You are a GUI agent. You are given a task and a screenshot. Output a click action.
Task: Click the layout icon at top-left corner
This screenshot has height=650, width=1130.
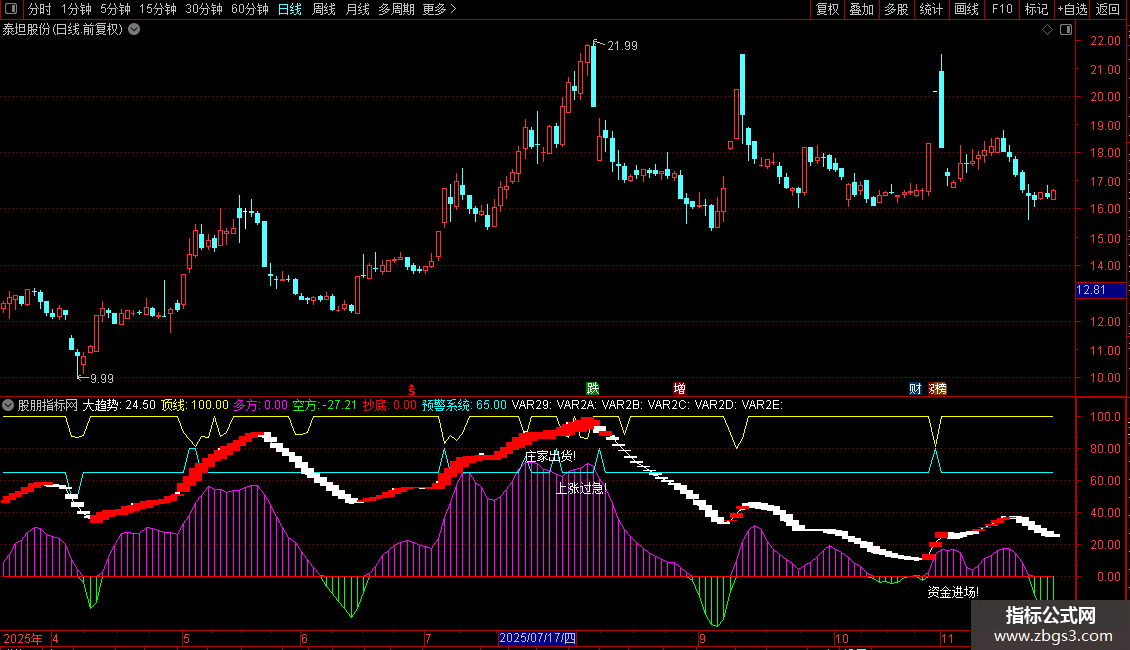pos(10,10)
